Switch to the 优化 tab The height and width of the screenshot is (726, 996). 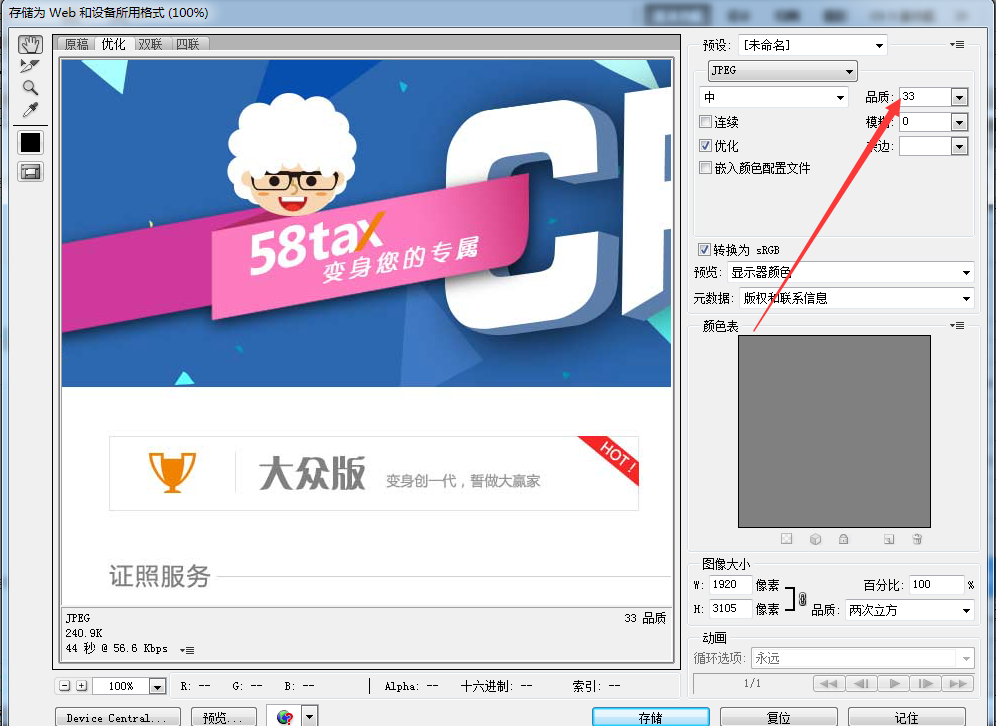click(114, 44)
